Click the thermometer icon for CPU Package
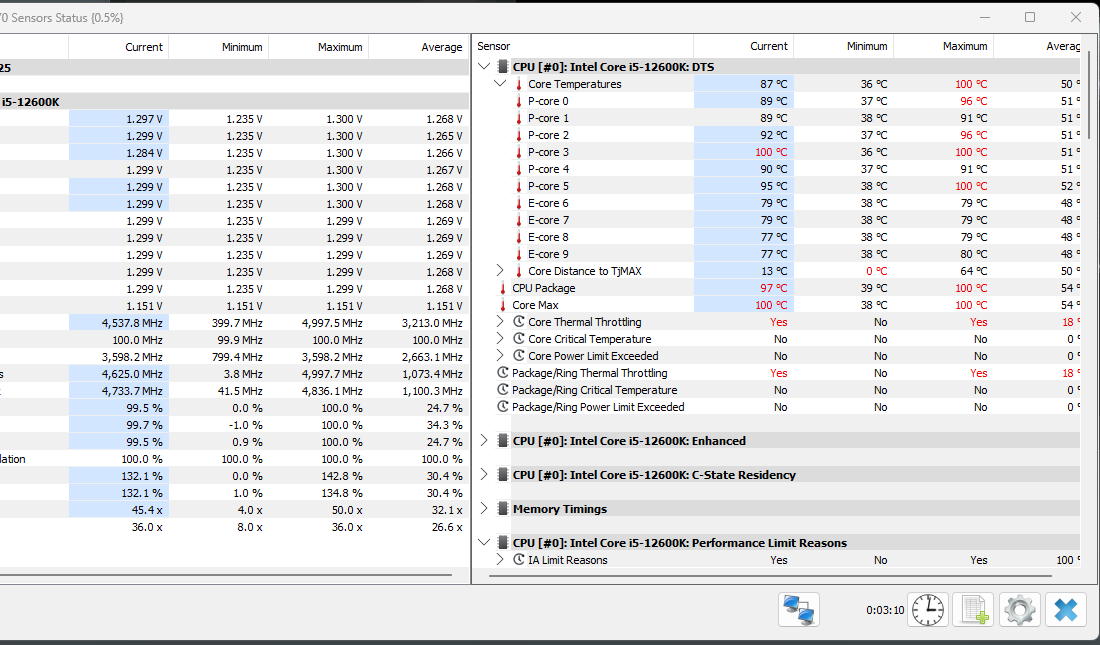 pos(503,288)
